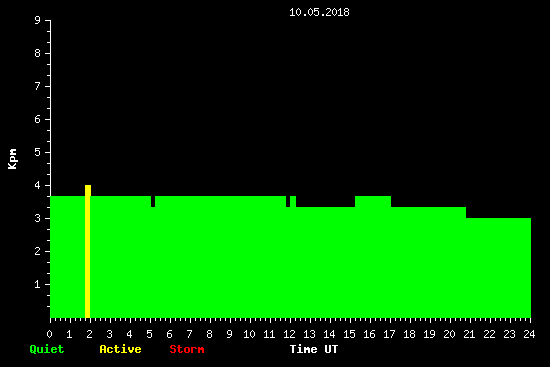Click the value 1 on Kp axis
The height and width of the screenshot is (367, 550).
38,284
